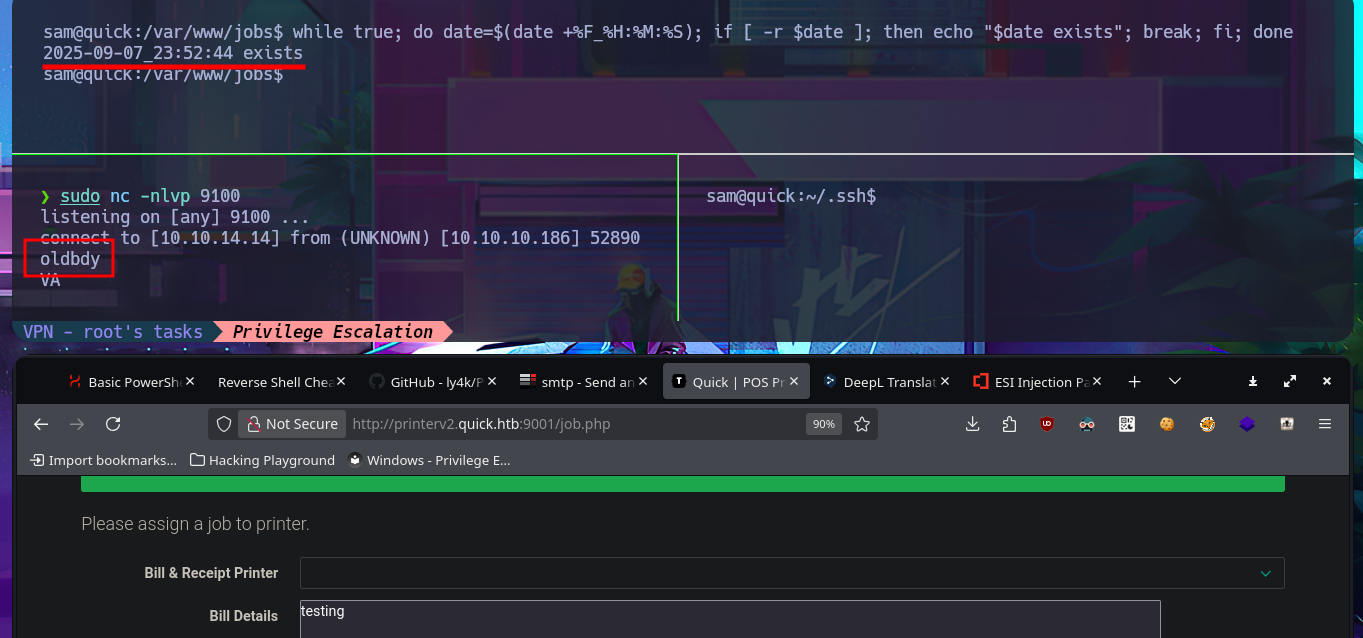
Task: Click into the Bill Details text area
Action: pyautogui.click(x=730, y=619)
